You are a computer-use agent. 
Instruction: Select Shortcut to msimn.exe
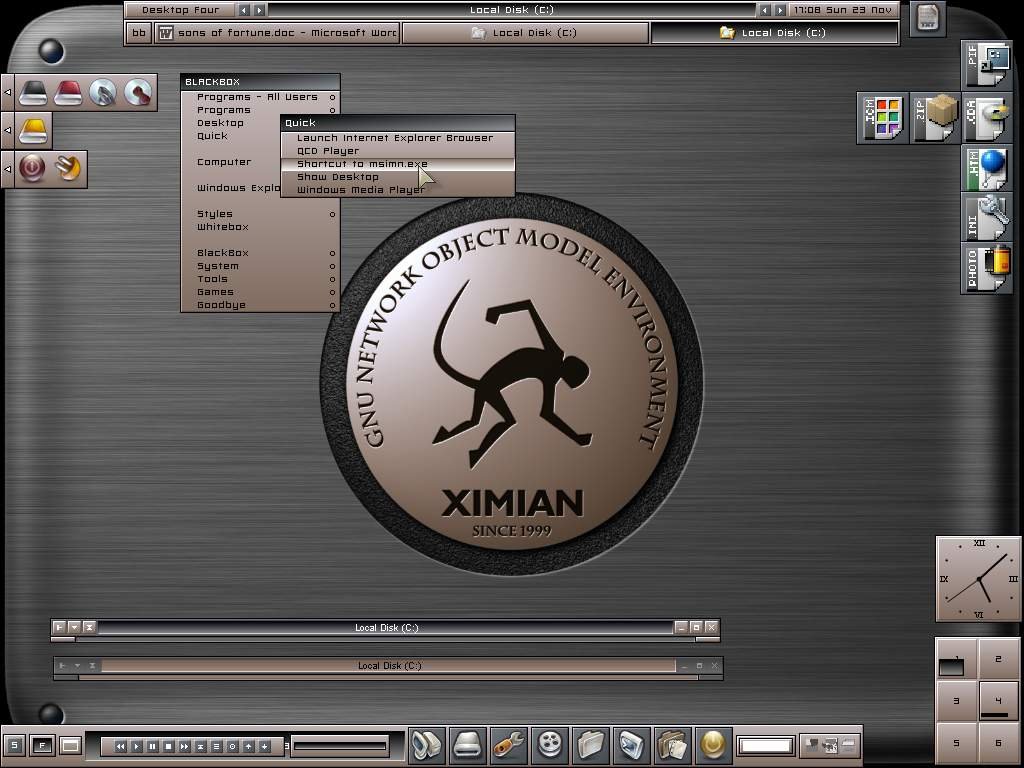pyautogui.click(x=398, y=164)
